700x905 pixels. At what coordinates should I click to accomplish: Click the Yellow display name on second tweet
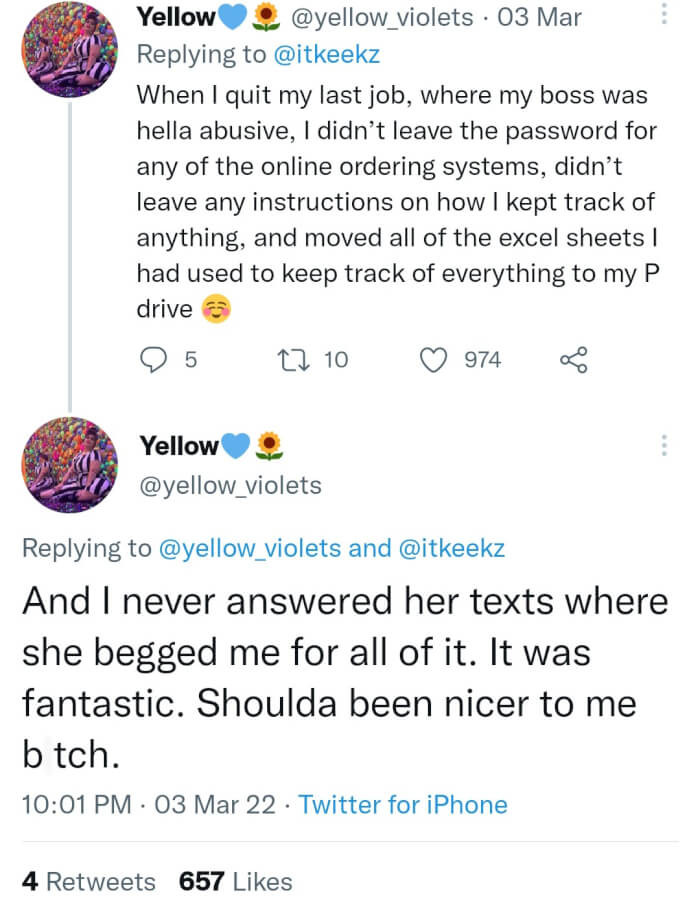177,444
